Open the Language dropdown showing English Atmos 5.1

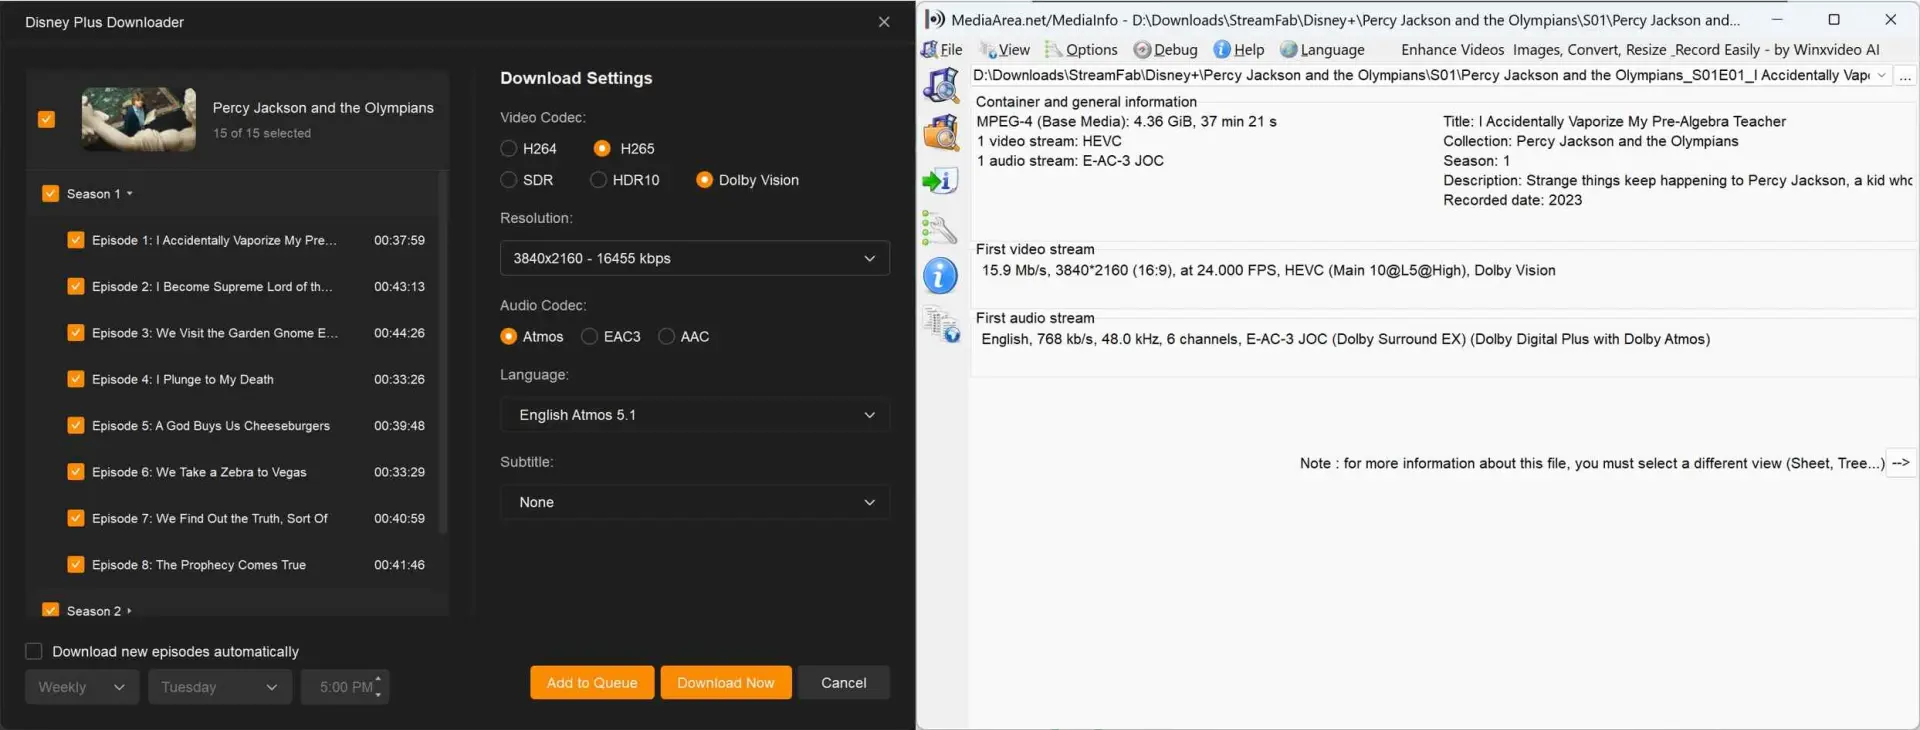click(694, 415)
